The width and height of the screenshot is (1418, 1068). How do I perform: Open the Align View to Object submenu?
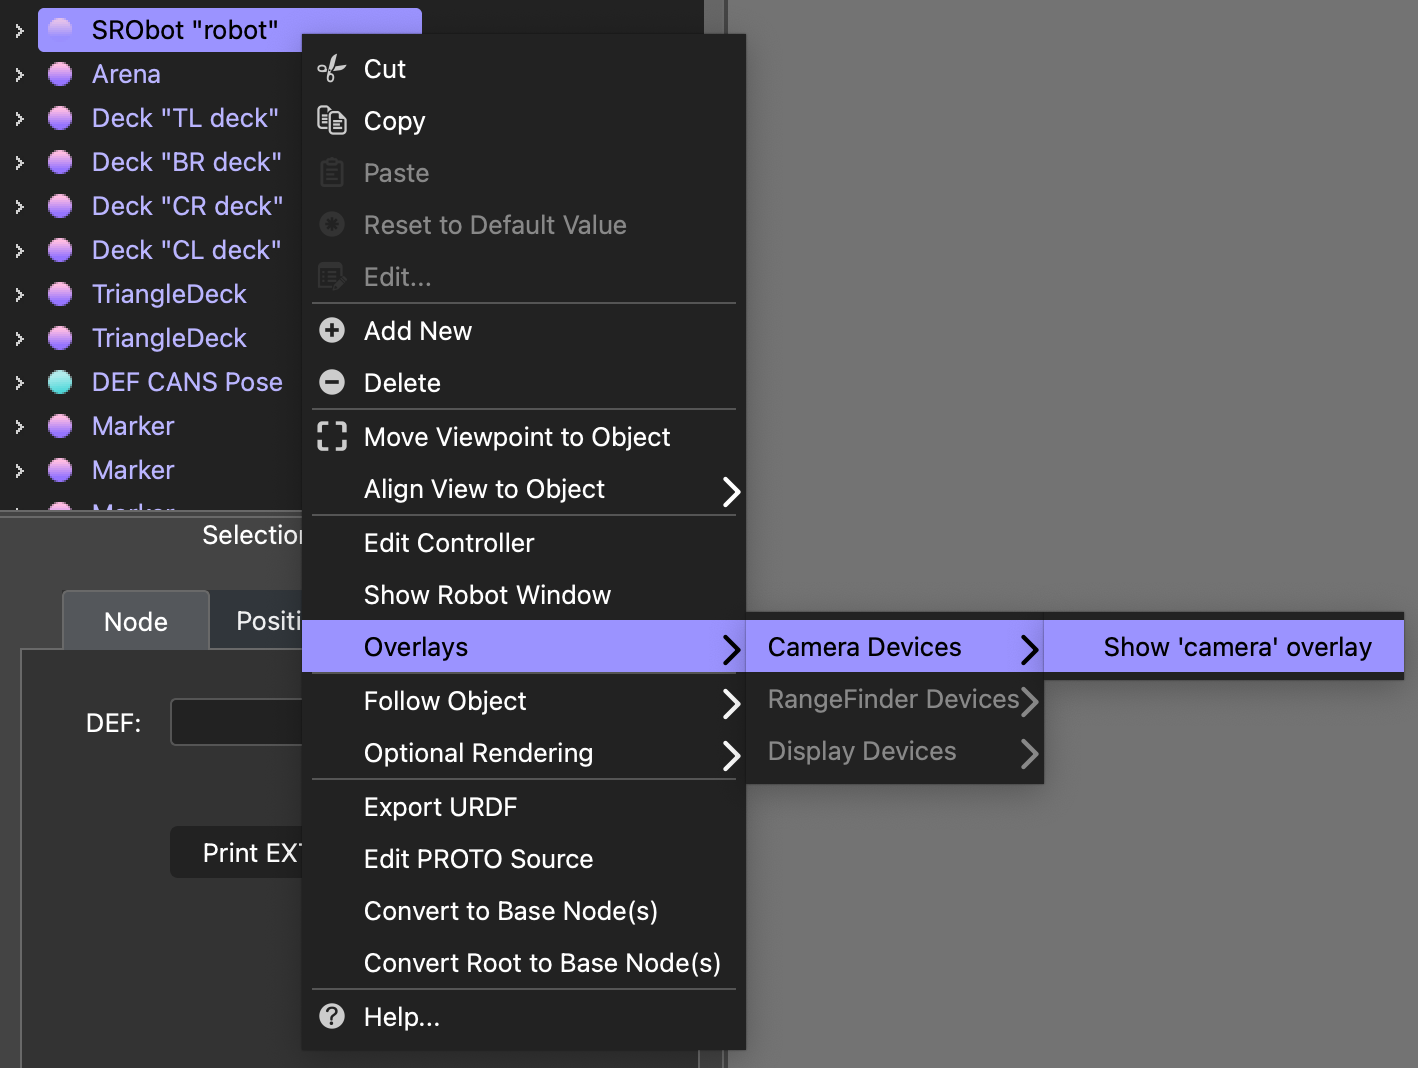pyautogui.click(x=484, y=489)
